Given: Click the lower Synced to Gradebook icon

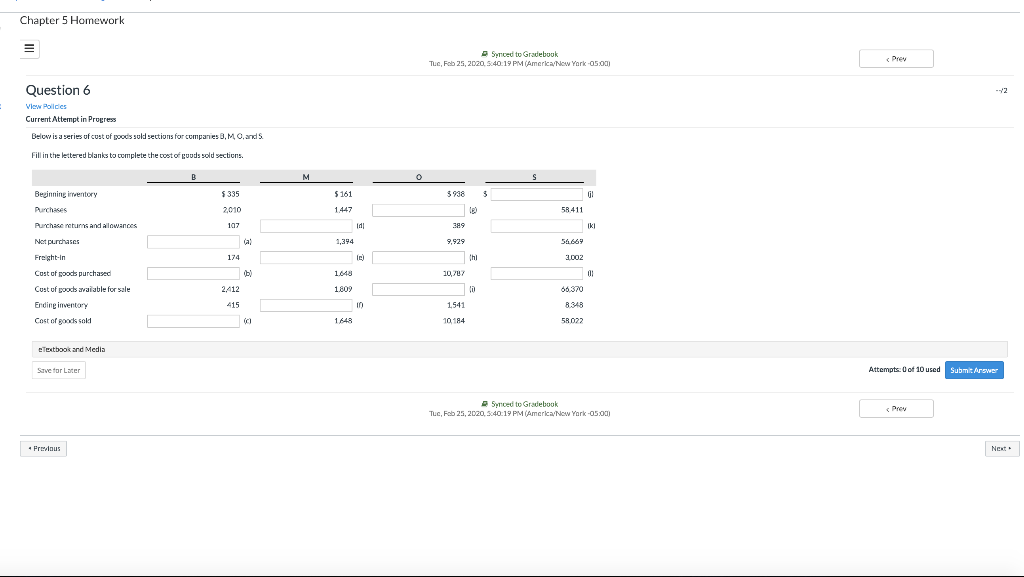Looking at the screenshot, I should (487, 403).
